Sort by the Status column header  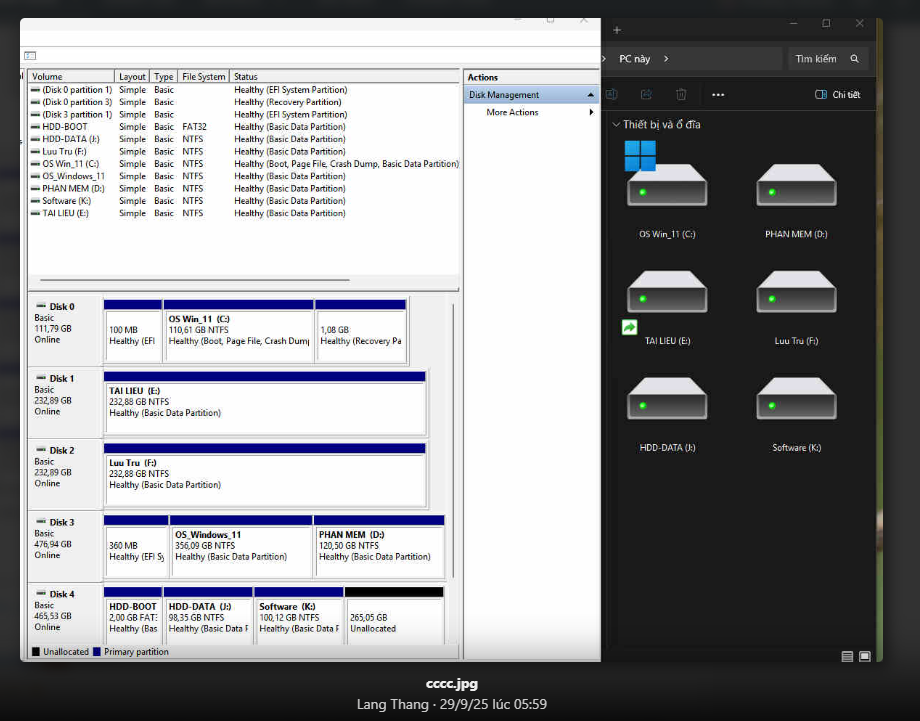point(344,76)
